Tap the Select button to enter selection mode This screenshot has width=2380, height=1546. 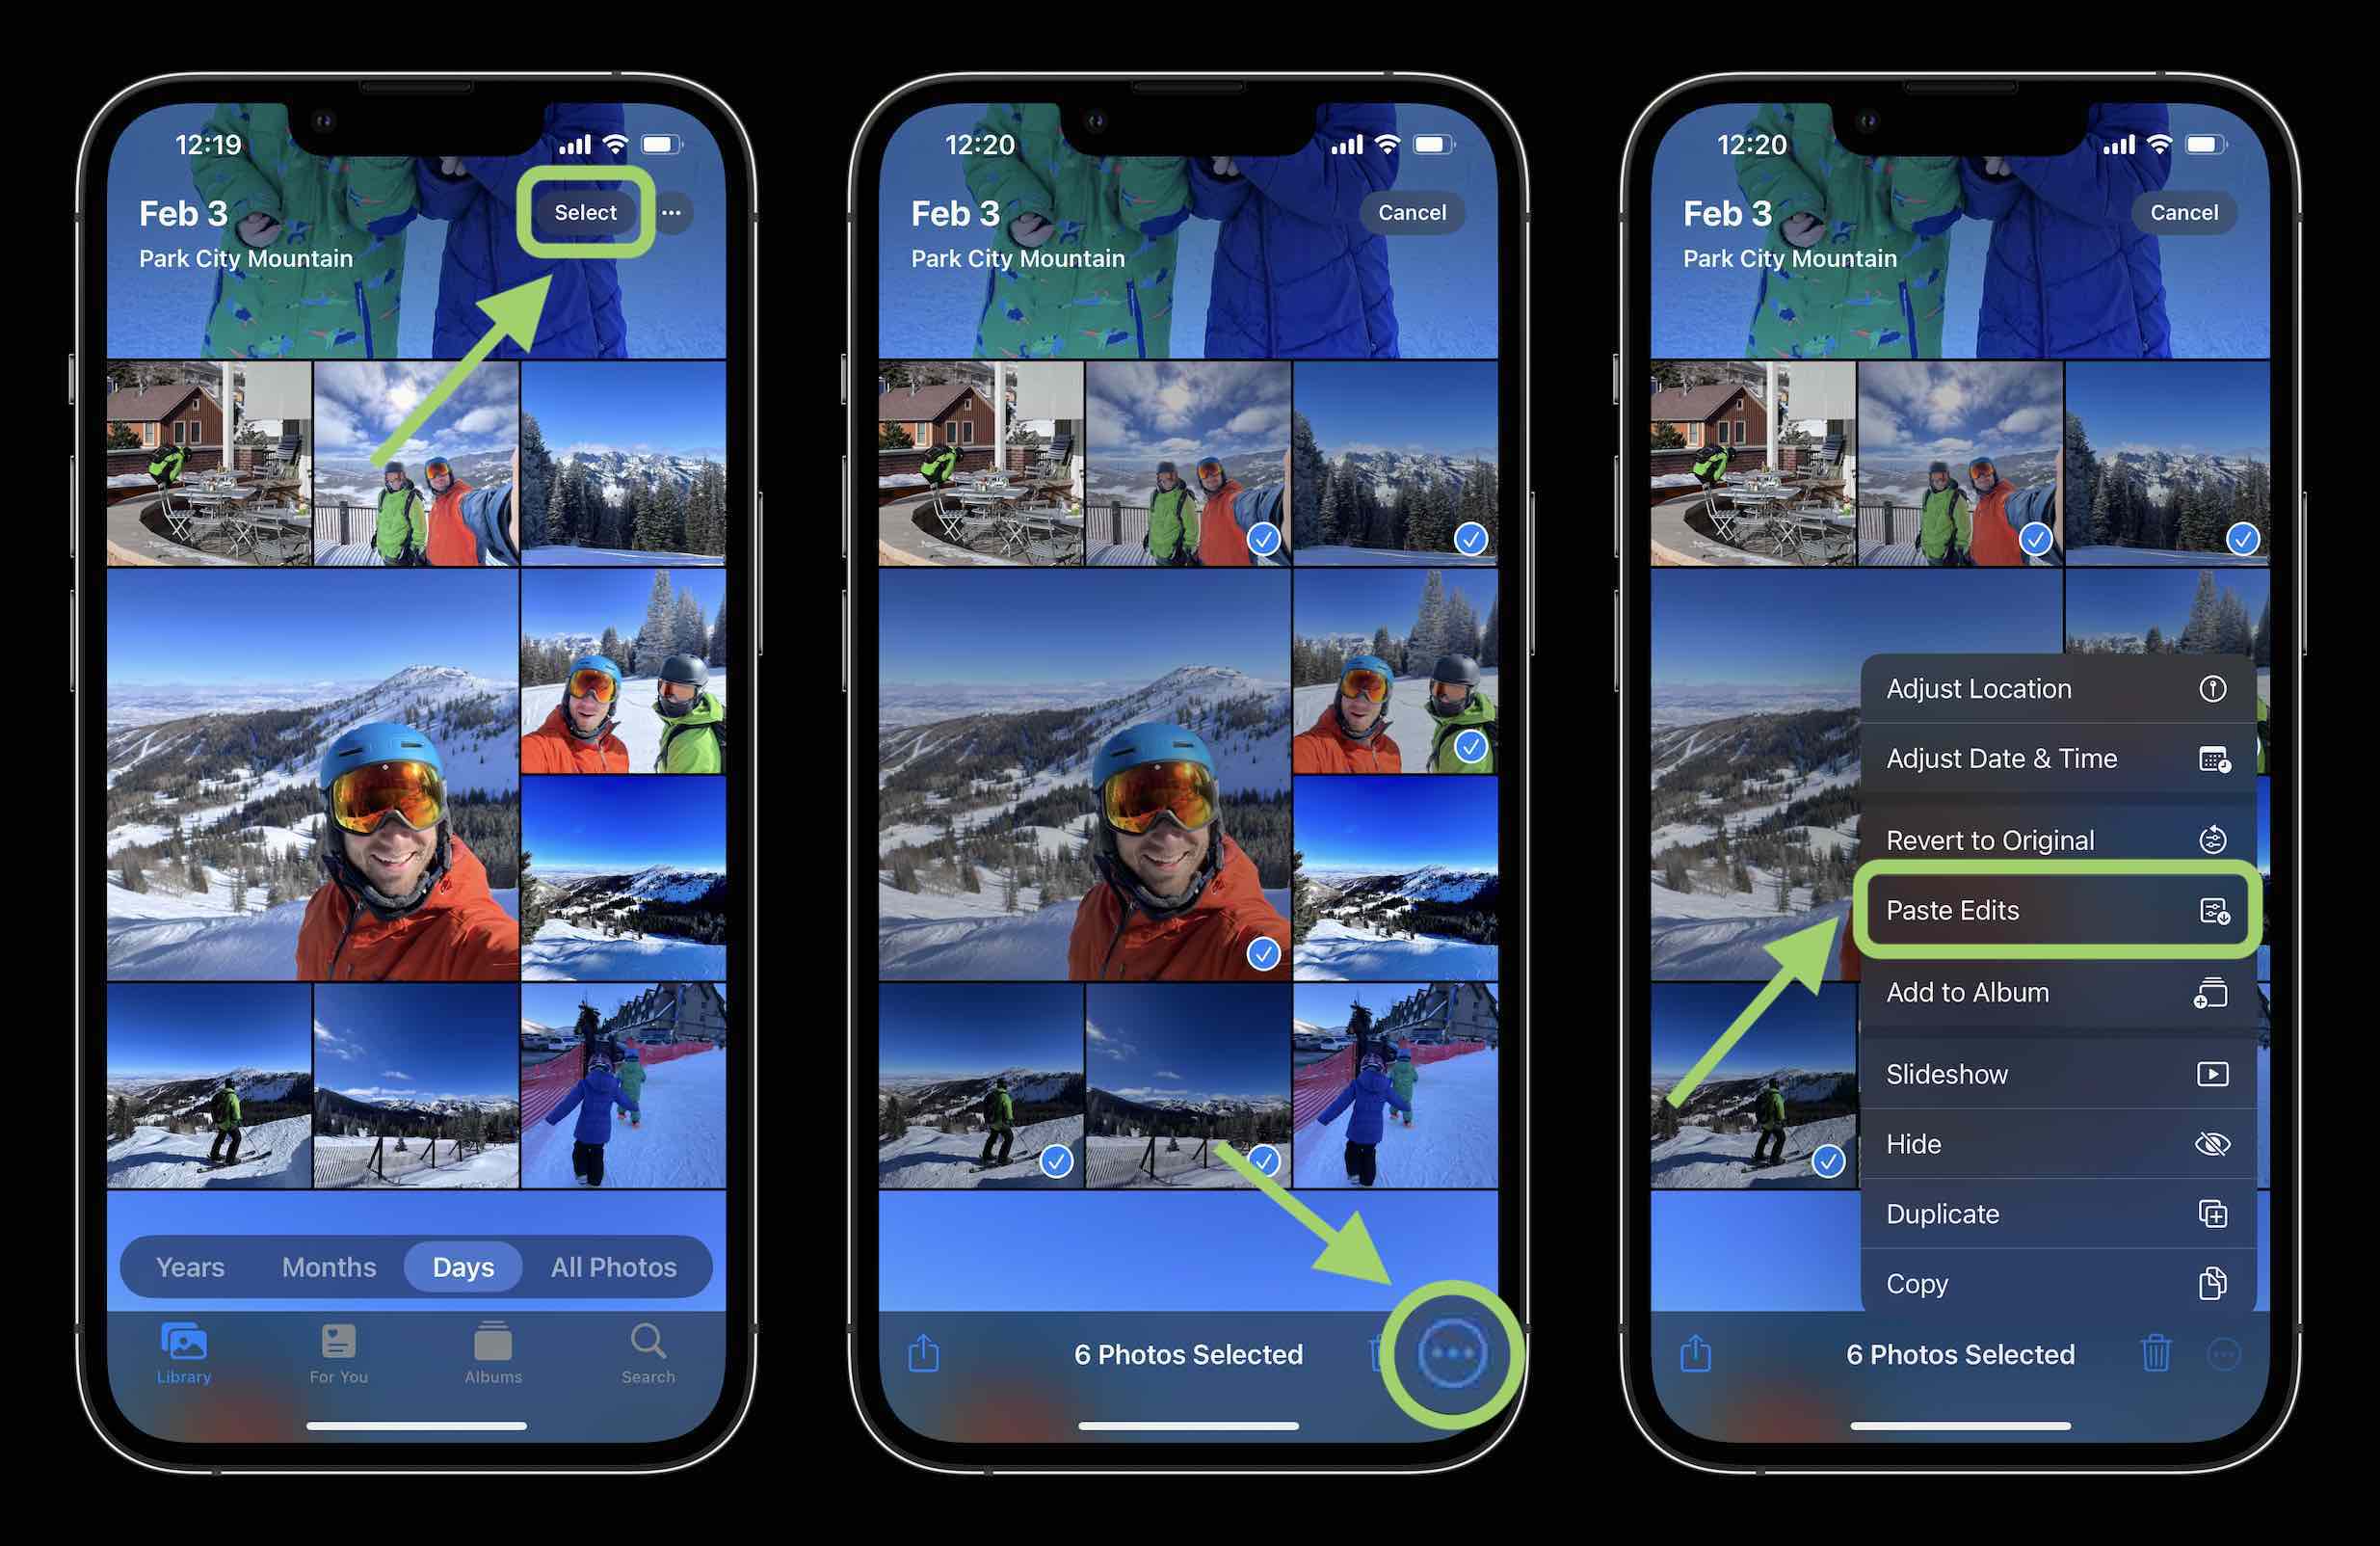(x=585, y=212)
